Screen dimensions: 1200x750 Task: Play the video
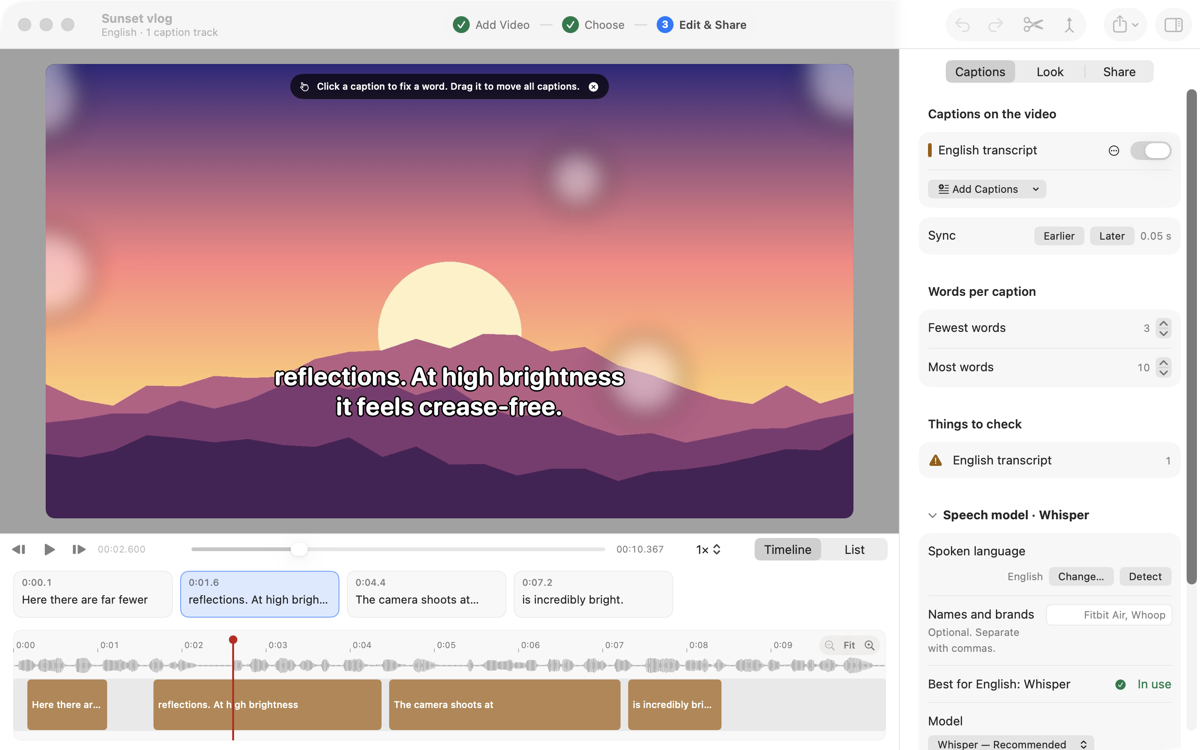pos(49,549)
